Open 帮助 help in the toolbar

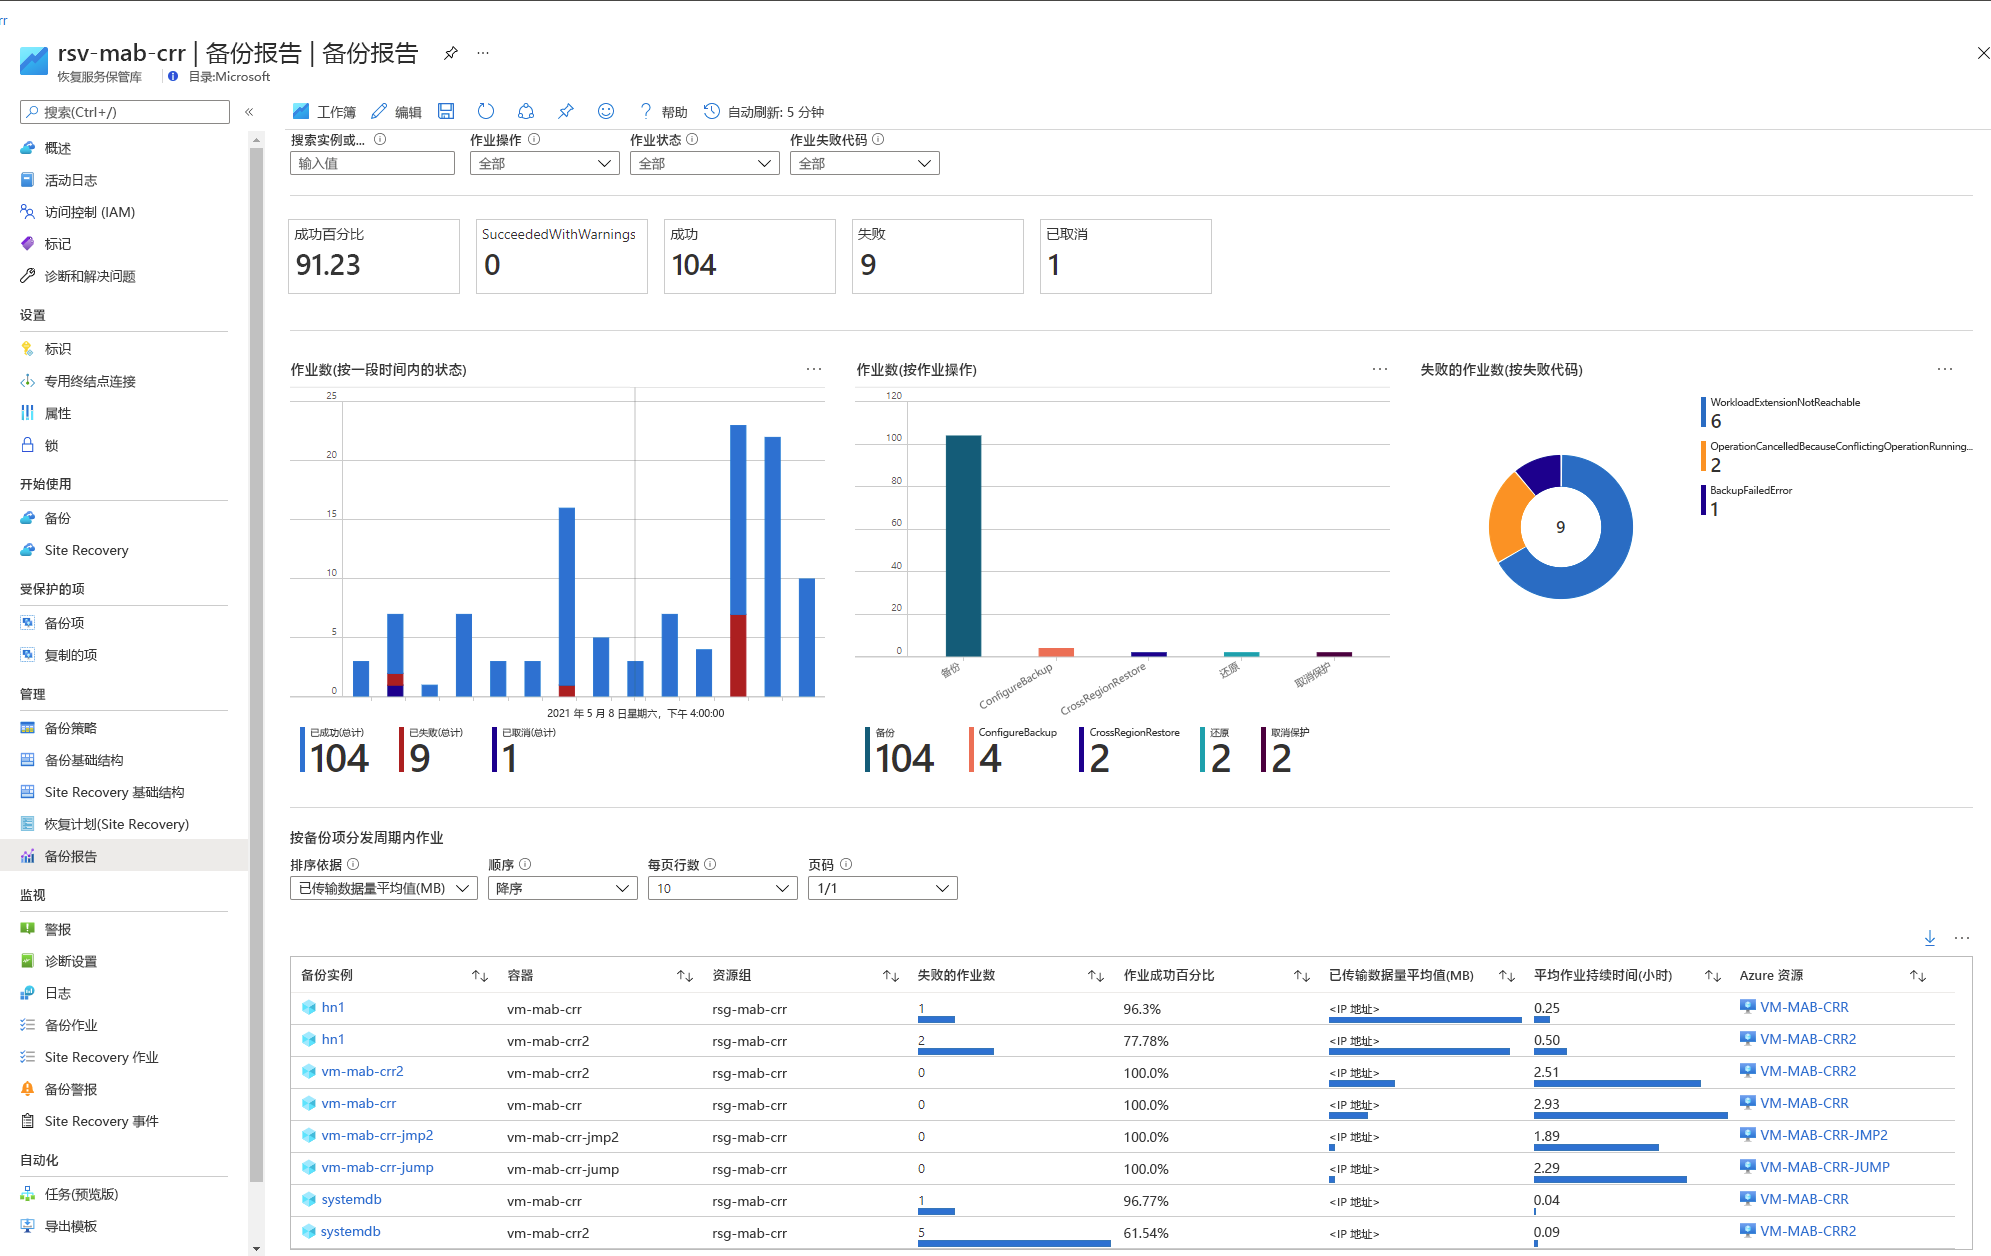click(x=663, y=111)
